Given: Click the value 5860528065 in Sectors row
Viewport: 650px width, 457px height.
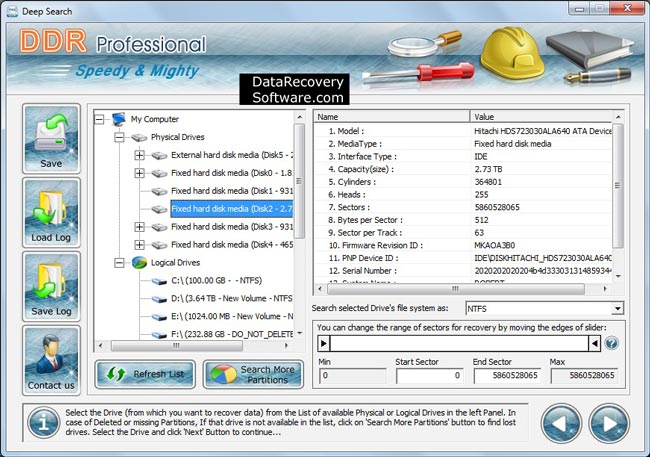Looking at the screenshot, I should coord(497,207).
